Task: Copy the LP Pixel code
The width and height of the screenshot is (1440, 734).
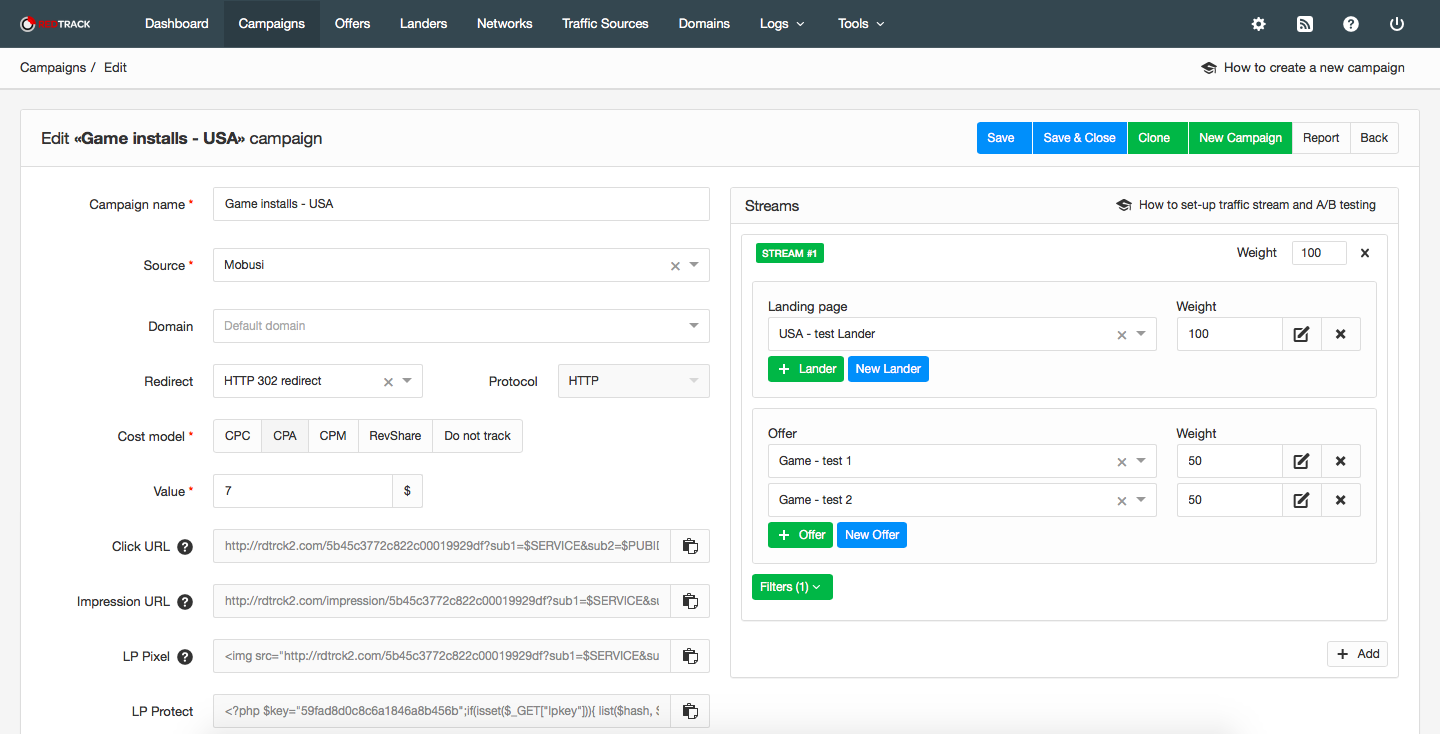Action: click(x=690, y=657)
